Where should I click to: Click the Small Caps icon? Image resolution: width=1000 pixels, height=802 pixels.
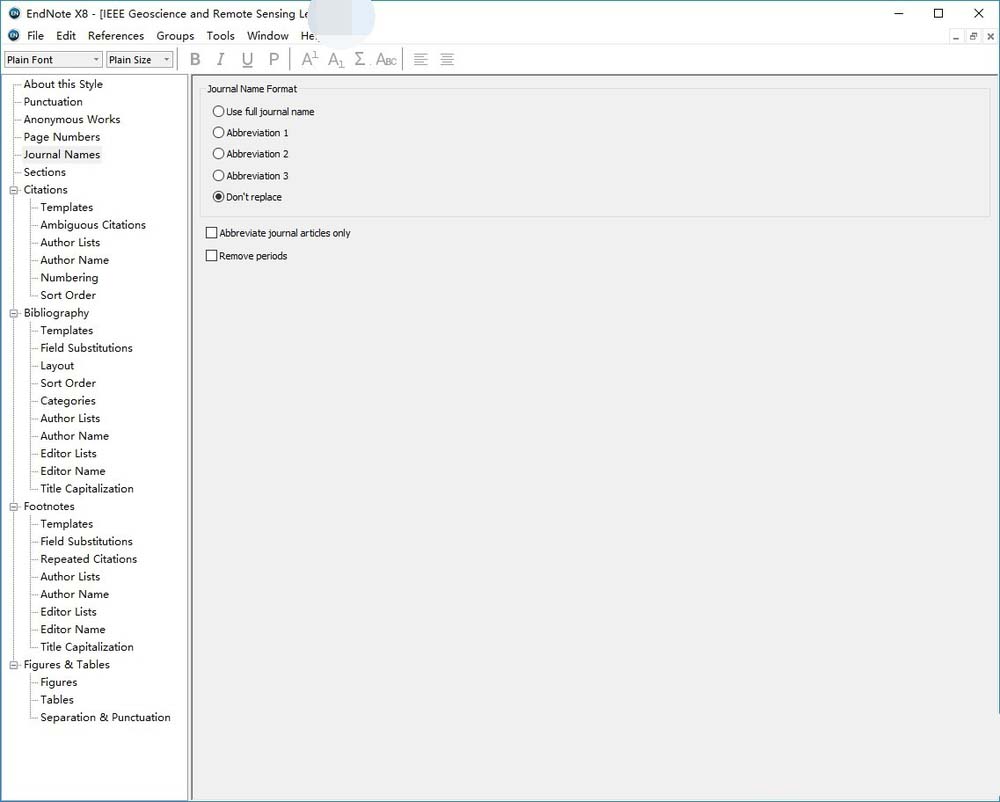point(386,60)
